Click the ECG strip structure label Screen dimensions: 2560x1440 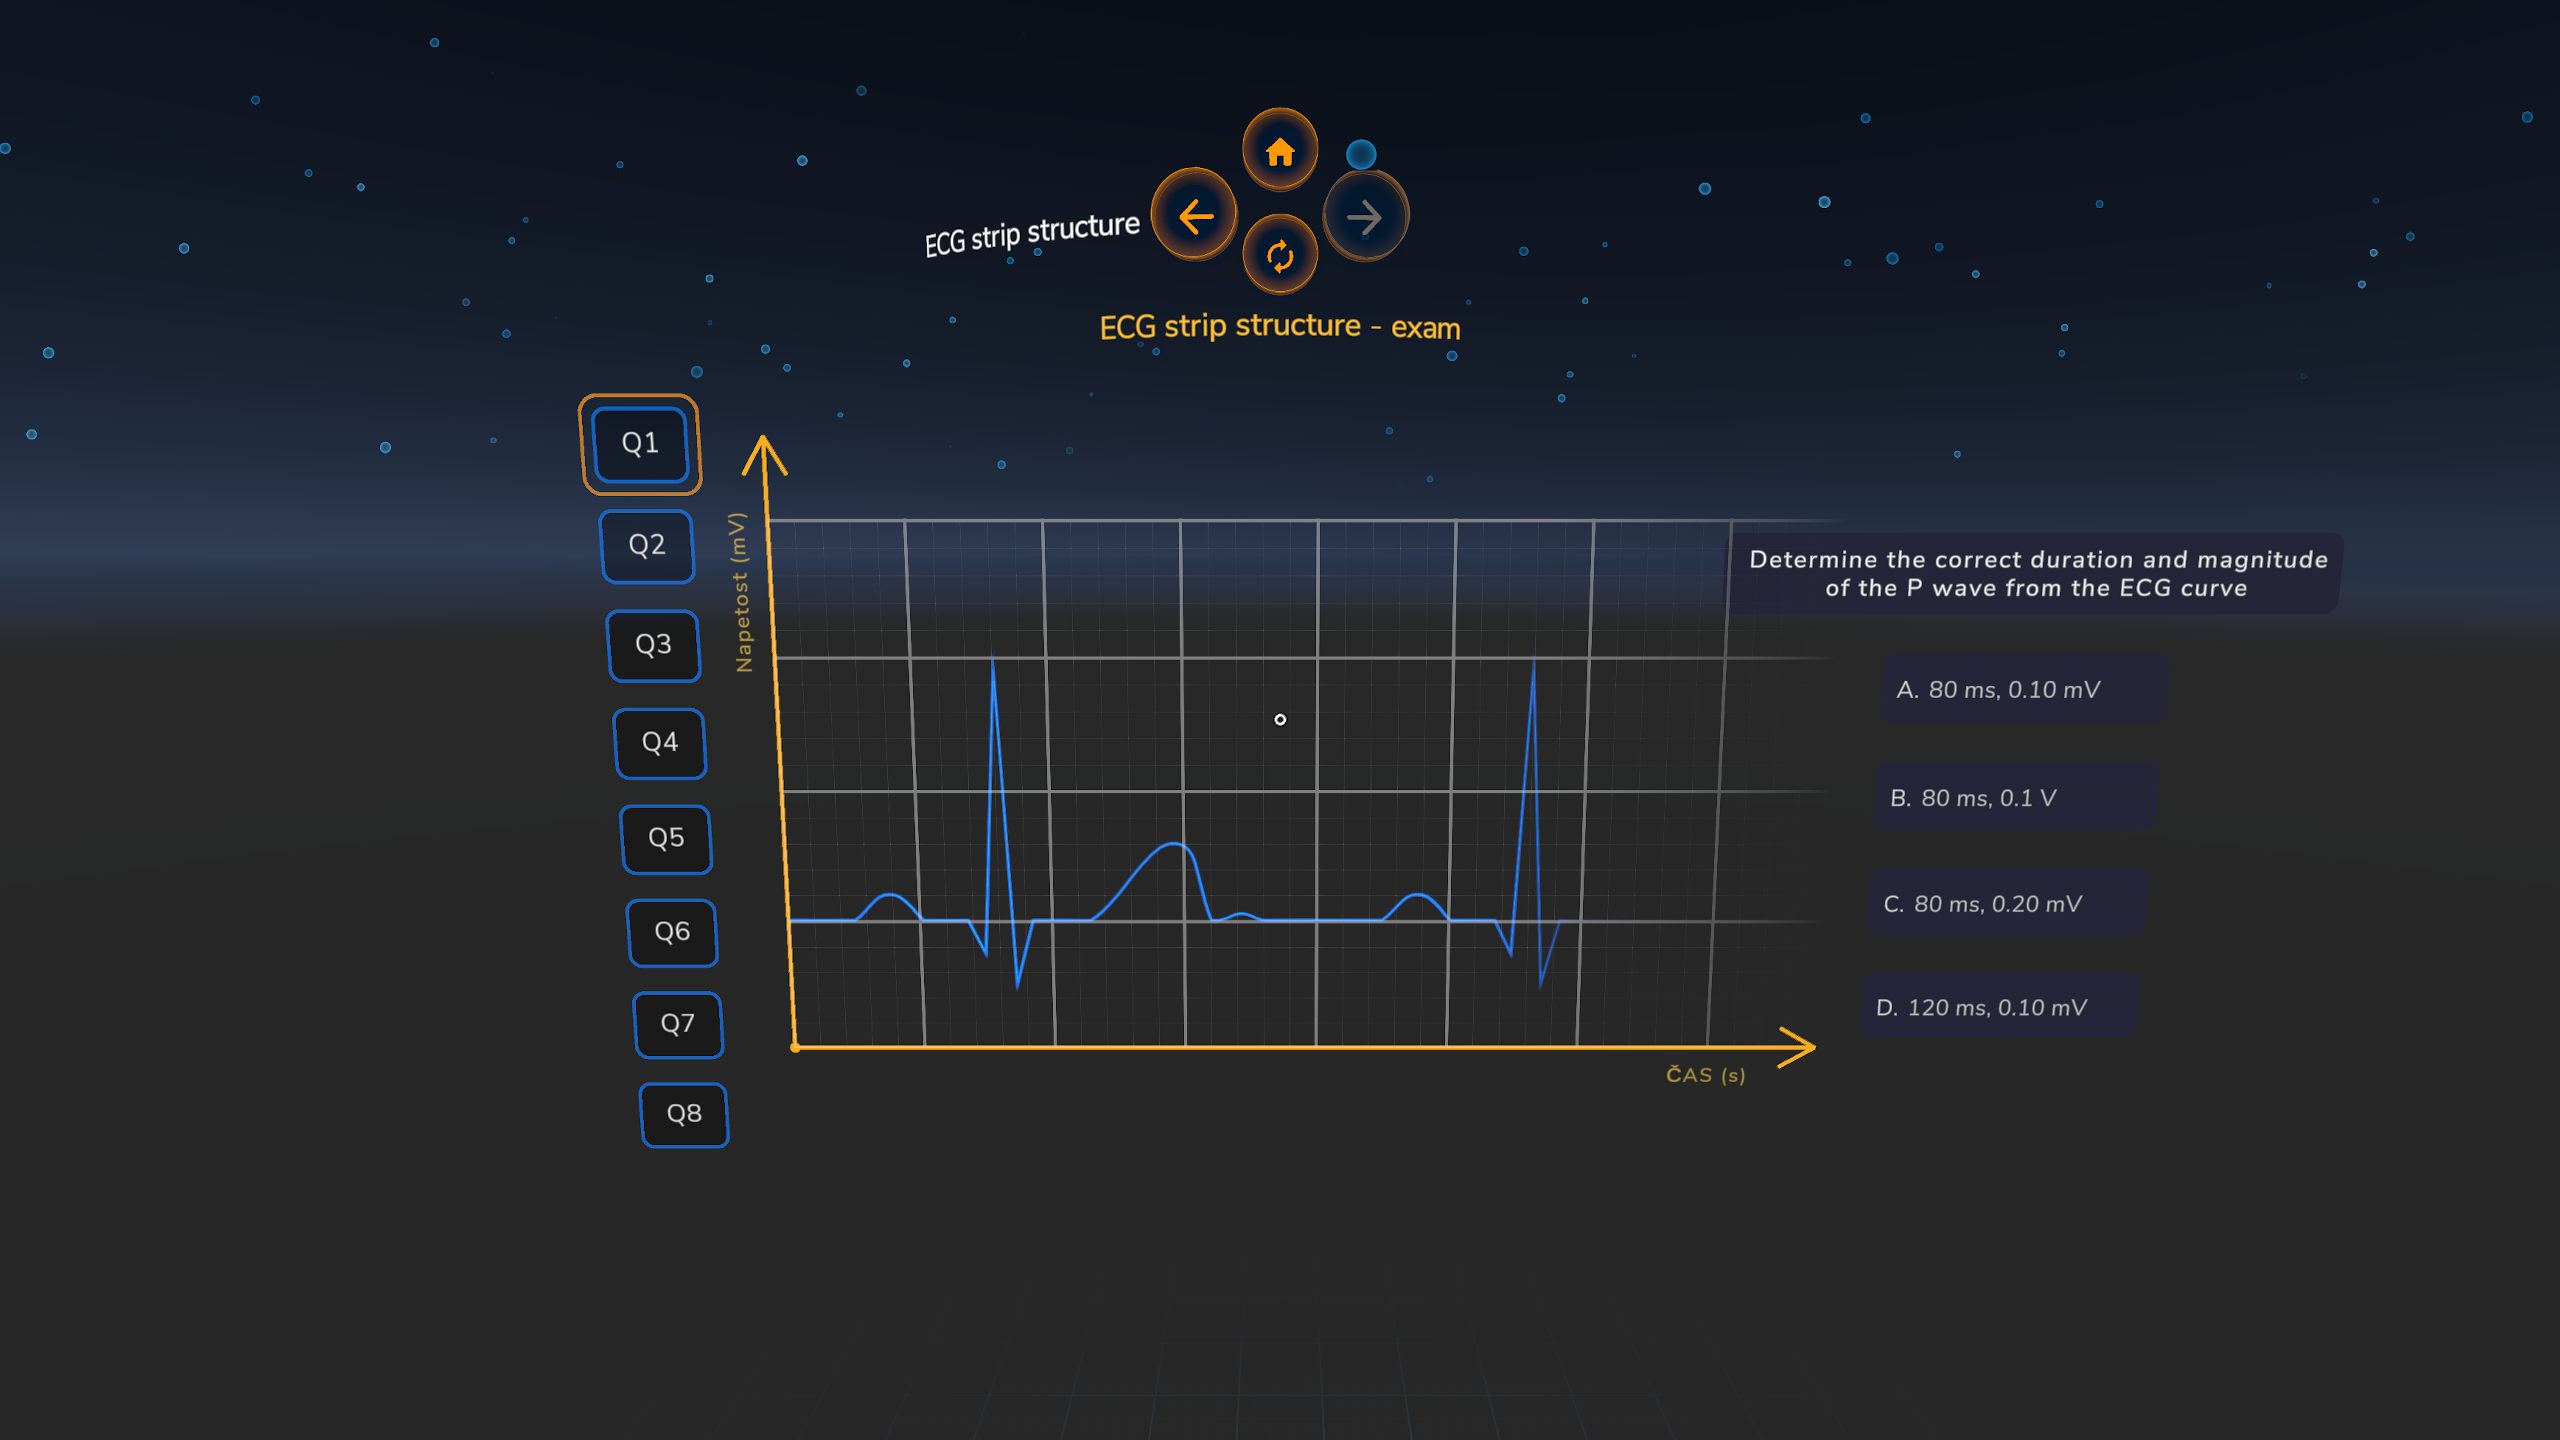point(1031,234)
